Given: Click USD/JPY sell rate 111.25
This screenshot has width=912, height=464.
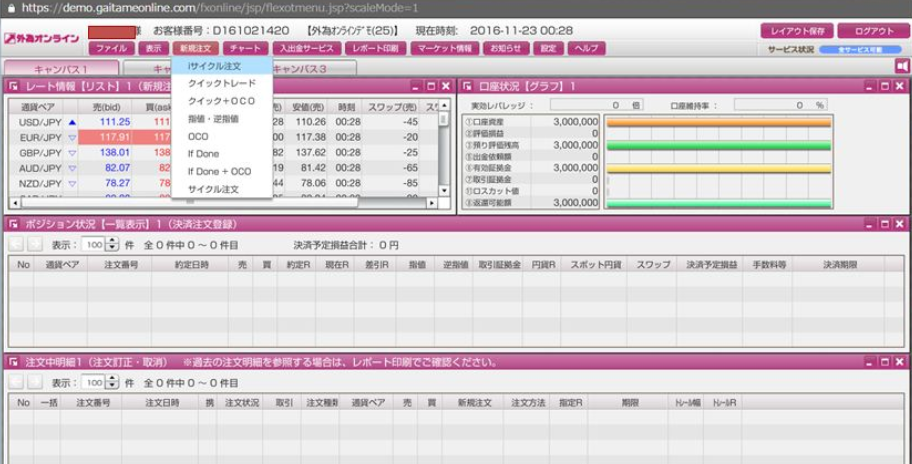Looking at the screenshot, I should pos(115,122).
